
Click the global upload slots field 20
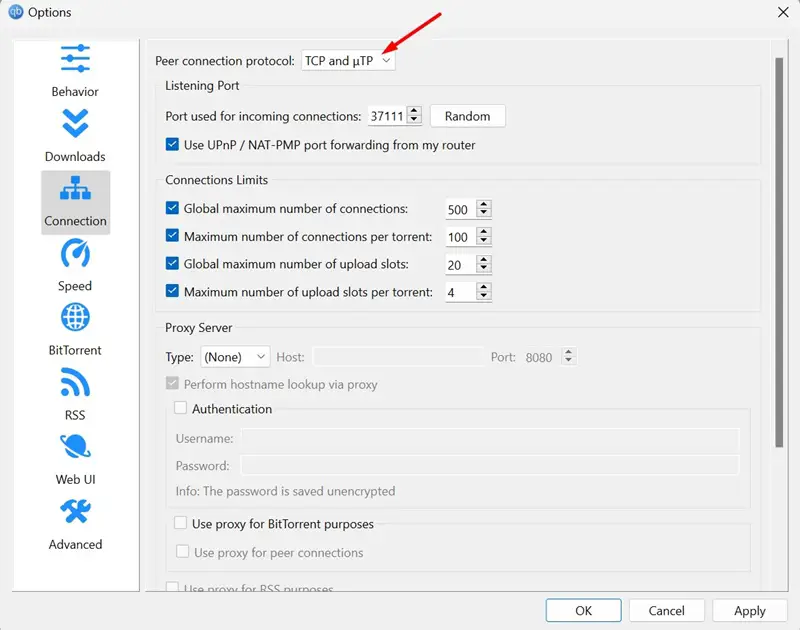coord(461,265)
